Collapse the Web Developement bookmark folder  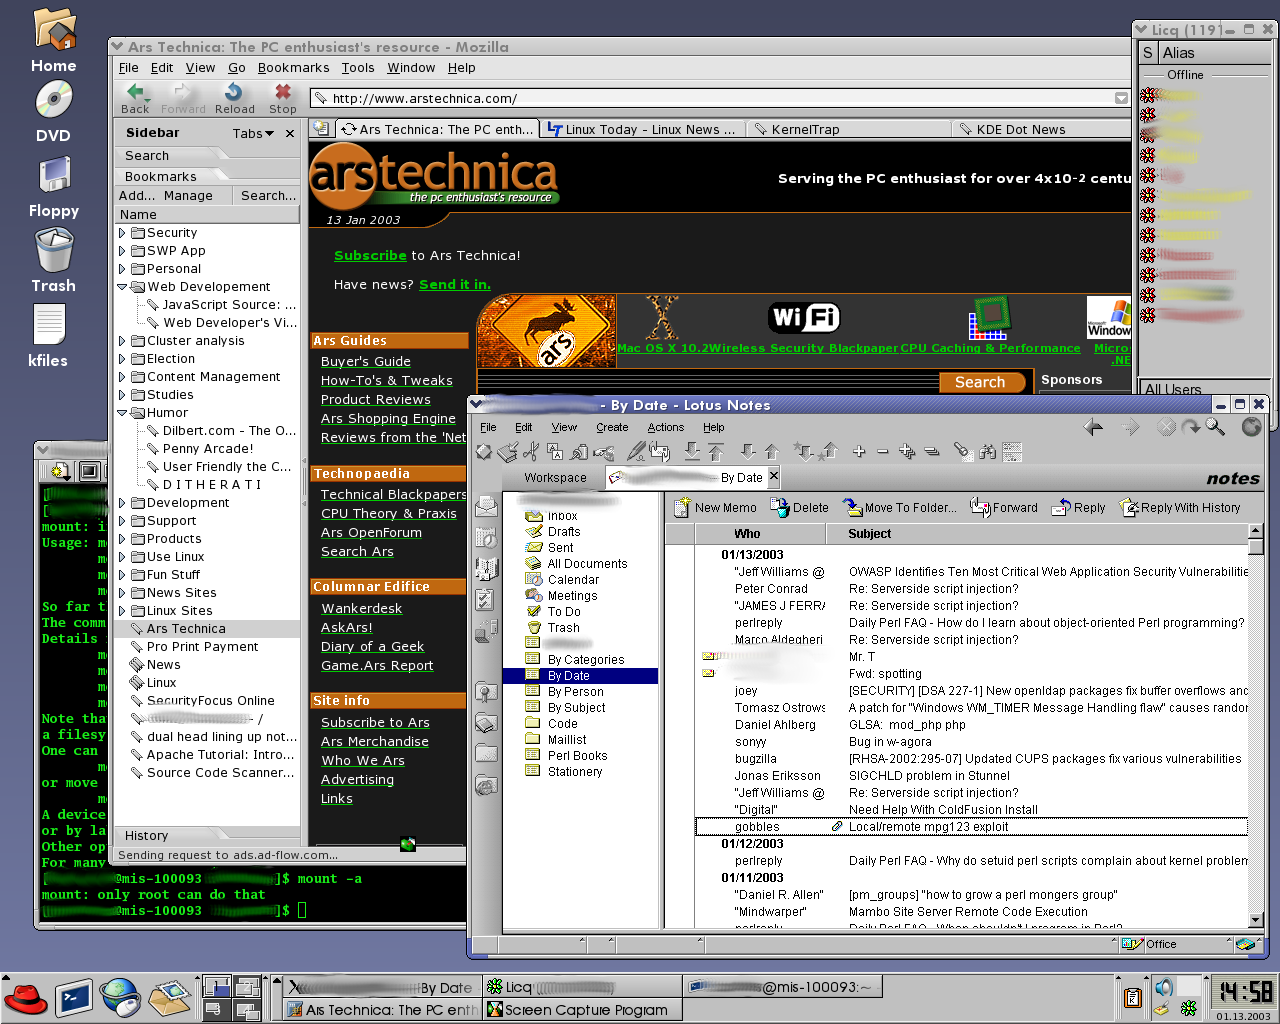pyautogui.click(x=123, y=287)
